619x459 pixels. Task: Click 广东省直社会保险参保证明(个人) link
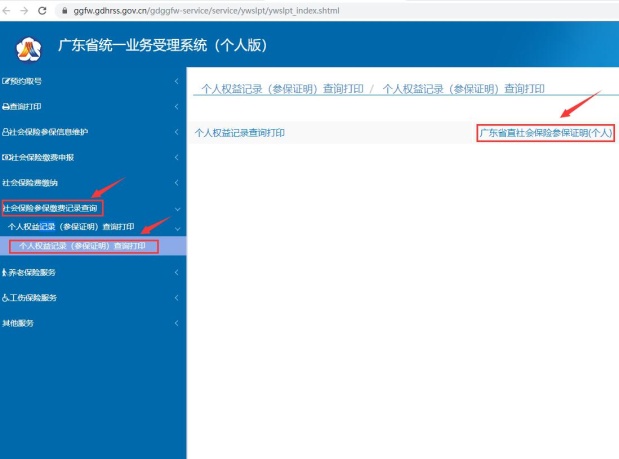pos(545,133)
